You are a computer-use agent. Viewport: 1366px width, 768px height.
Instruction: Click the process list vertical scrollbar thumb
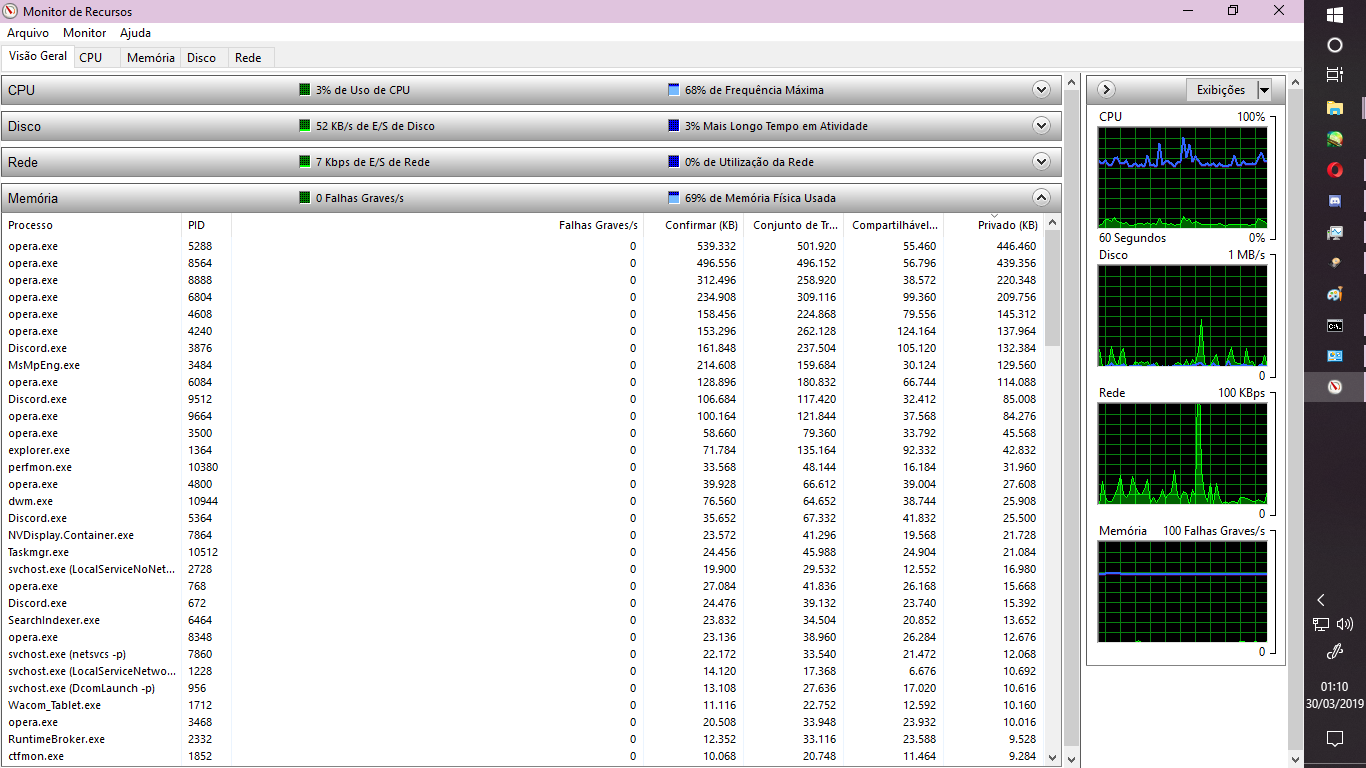tap(1052, 287)
